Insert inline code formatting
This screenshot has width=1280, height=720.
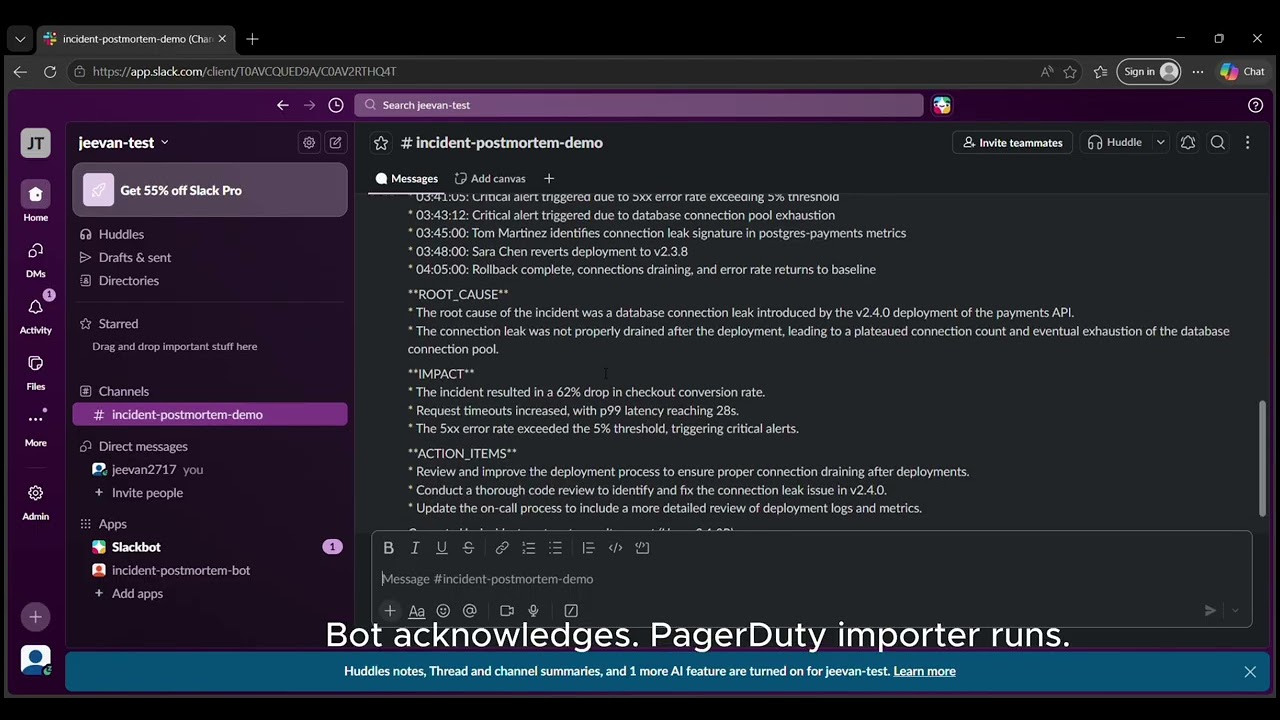point(615,548)
